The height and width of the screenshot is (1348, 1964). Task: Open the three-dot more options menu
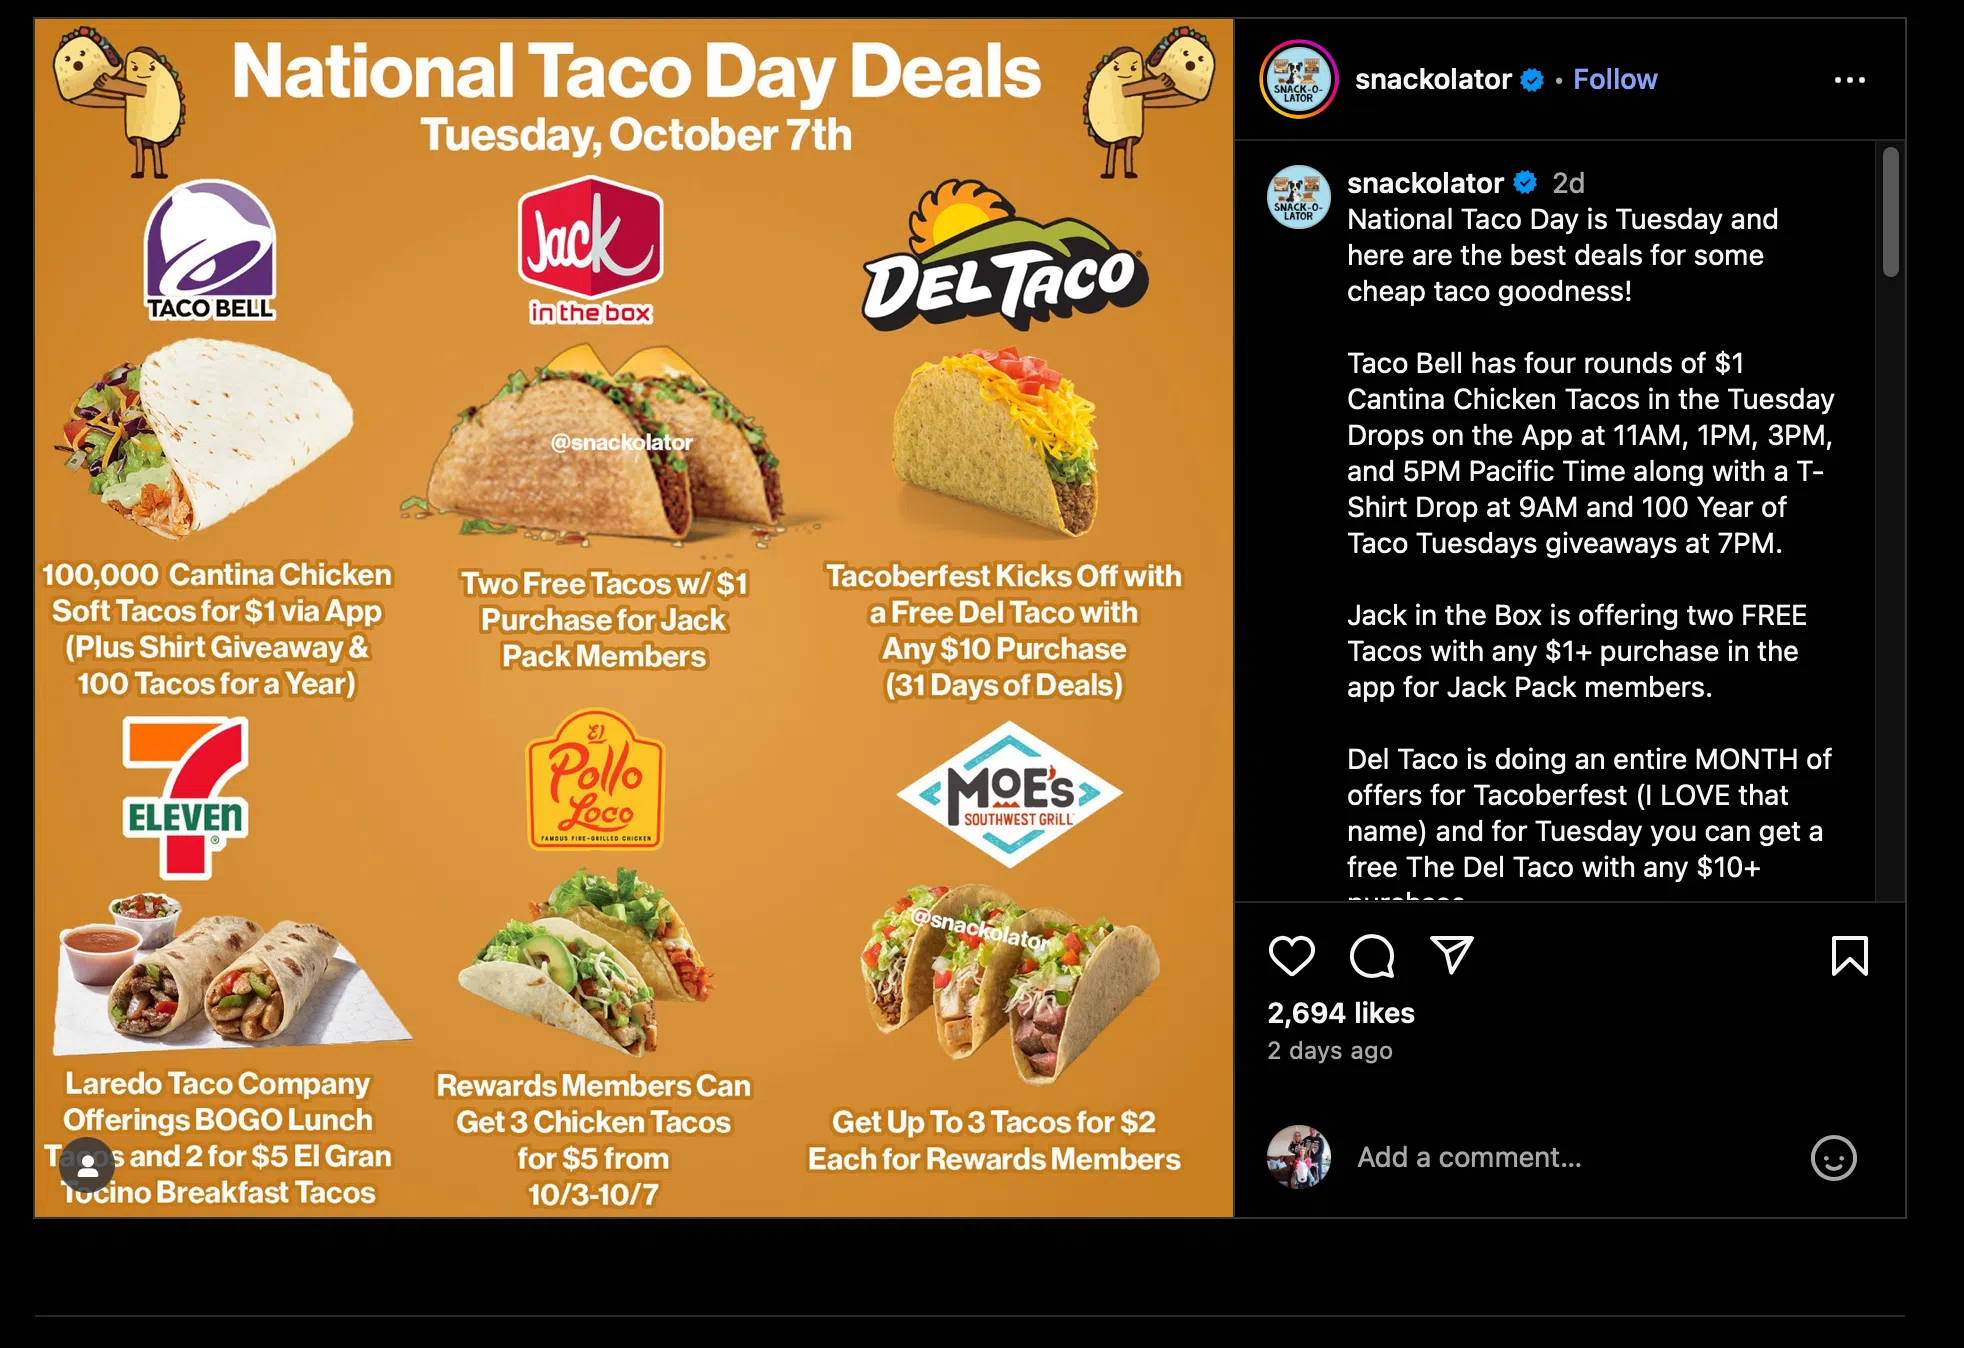(1849, 80)
